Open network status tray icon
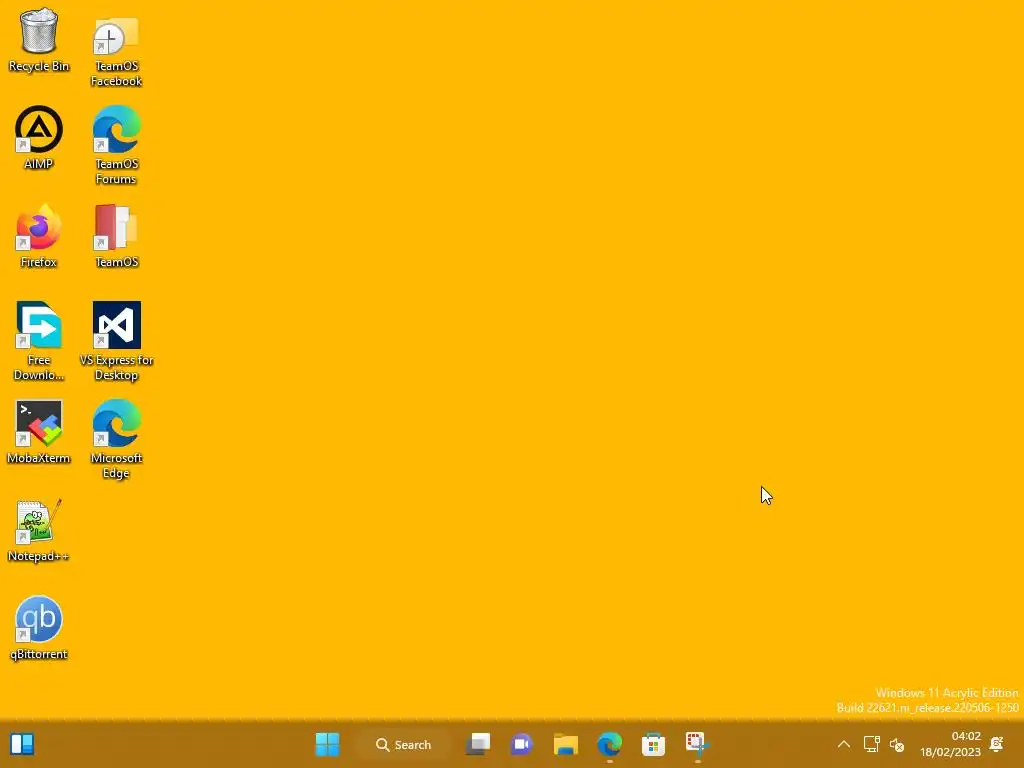The image size is (1024, 768). (x=871, y=744)
